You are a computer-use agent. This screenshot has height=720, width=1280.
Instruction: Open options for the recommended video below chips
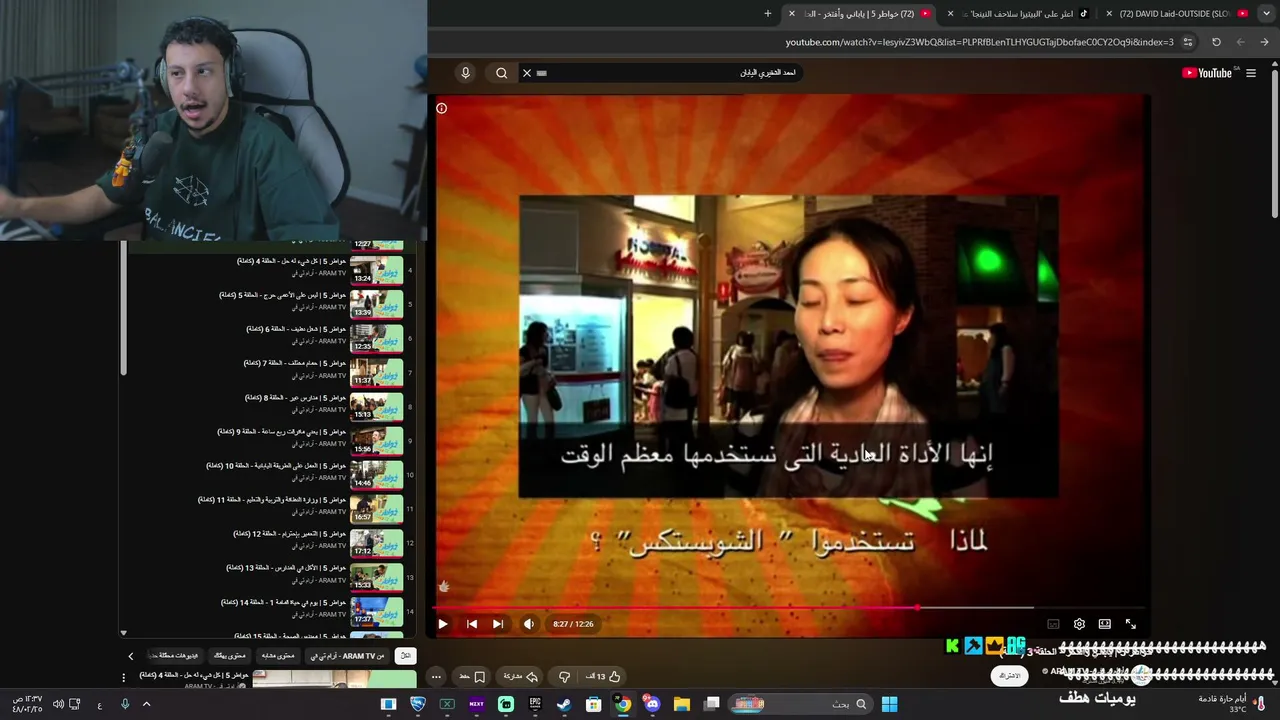(124, 677)
